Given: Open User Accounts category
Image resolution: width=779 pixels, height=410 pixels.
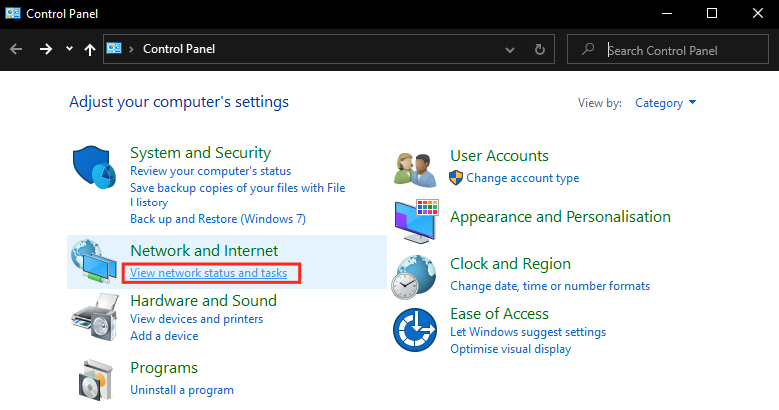Looking at the screenshot, I should [499, 156].
